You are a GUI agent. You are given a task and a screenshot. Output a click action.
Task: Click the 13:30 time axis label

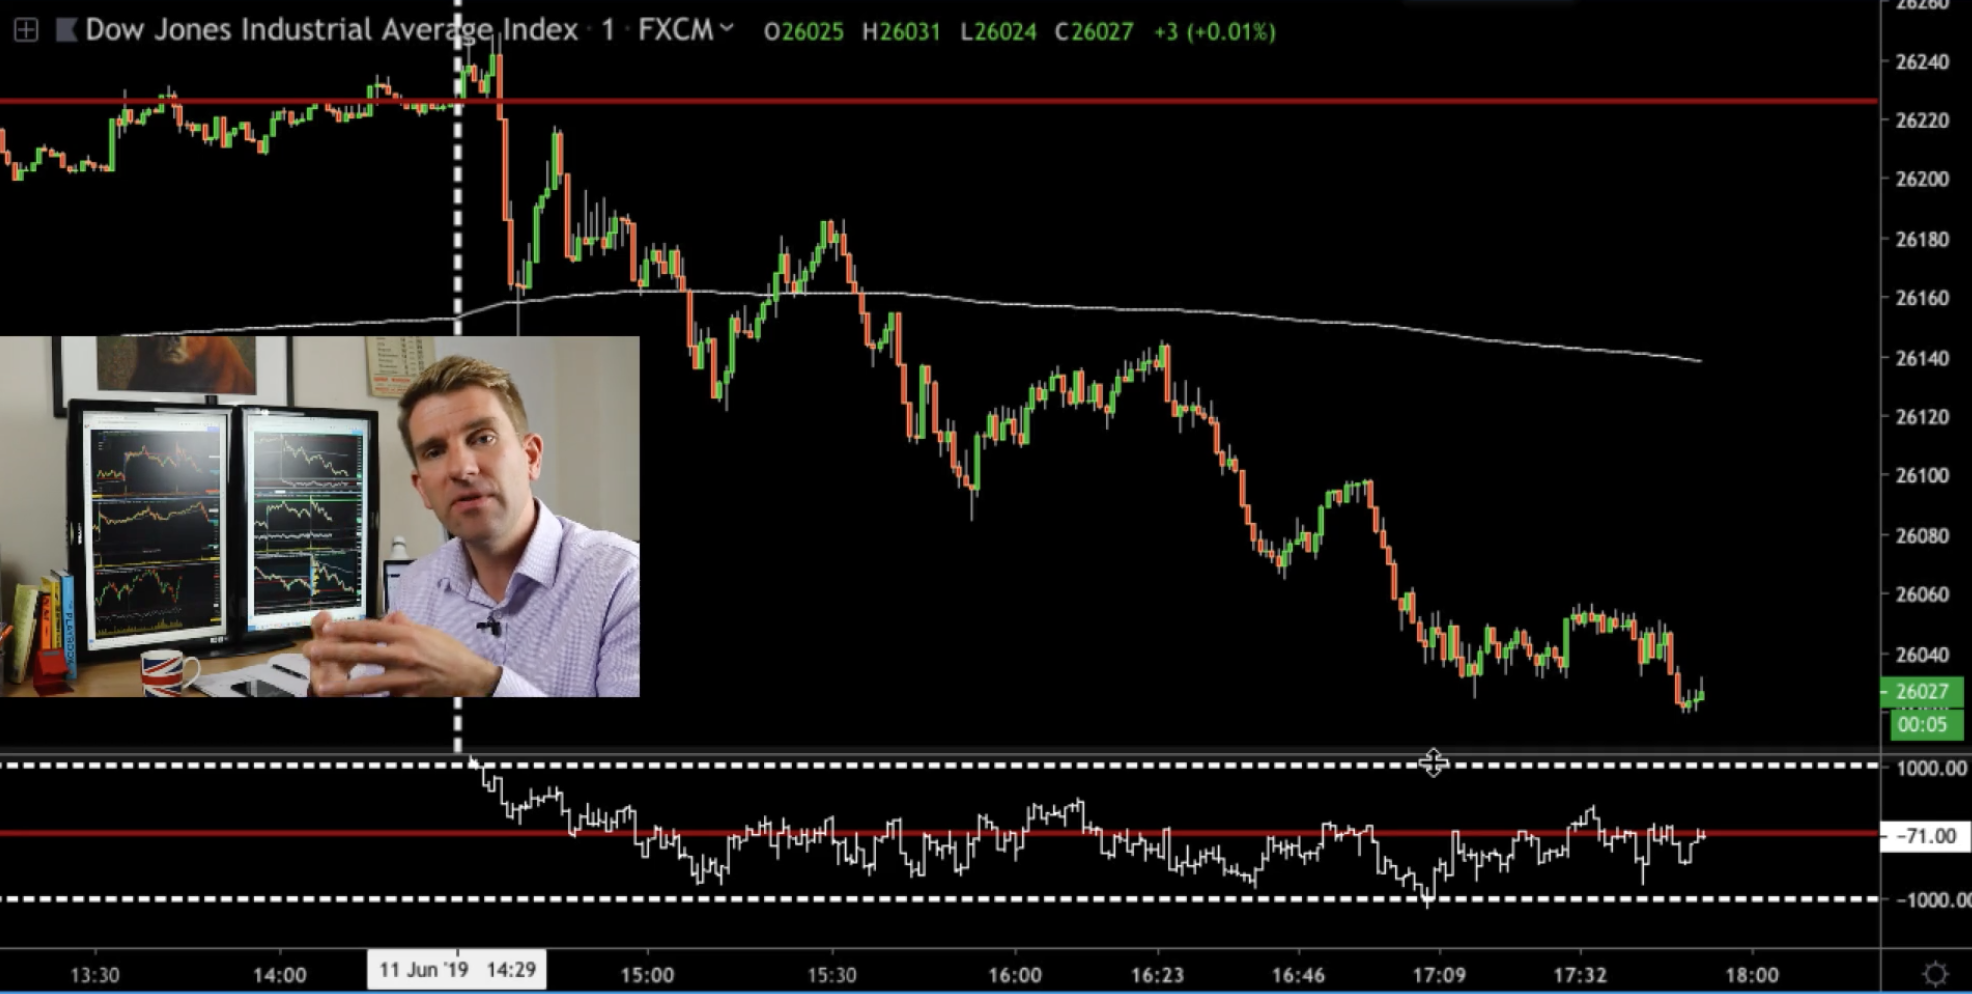coord(95,974)
